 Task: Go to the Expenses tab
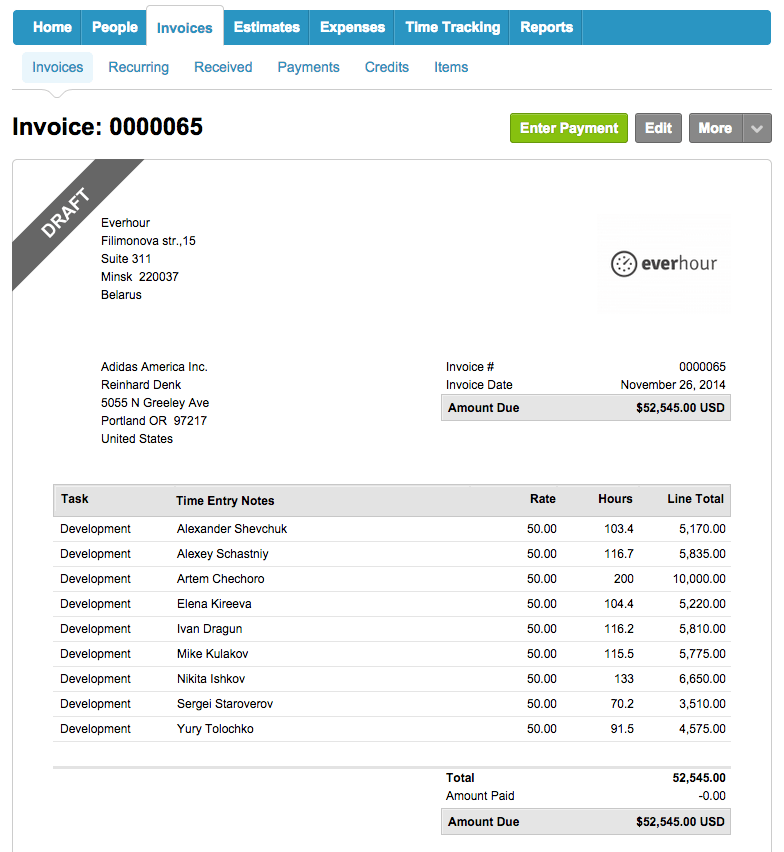(352, 27)
